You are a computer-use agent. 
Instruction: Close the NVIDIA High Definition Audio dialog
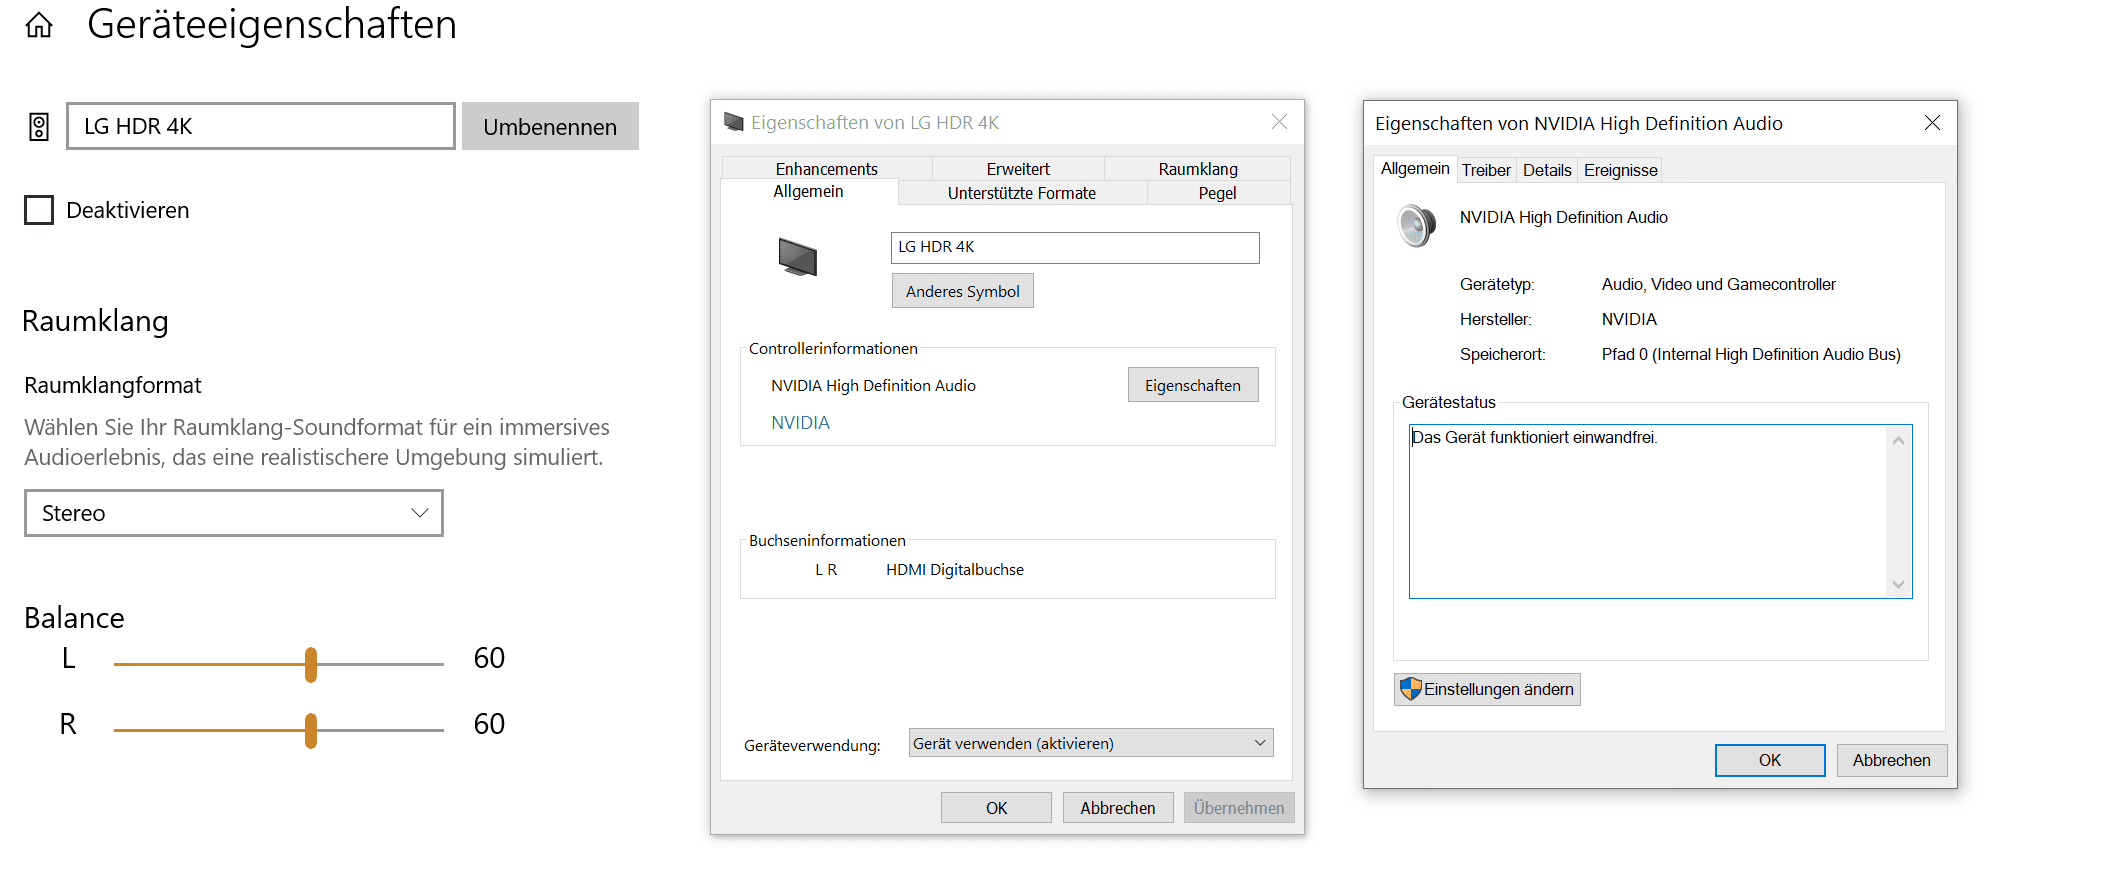[x=1932, y=122]
